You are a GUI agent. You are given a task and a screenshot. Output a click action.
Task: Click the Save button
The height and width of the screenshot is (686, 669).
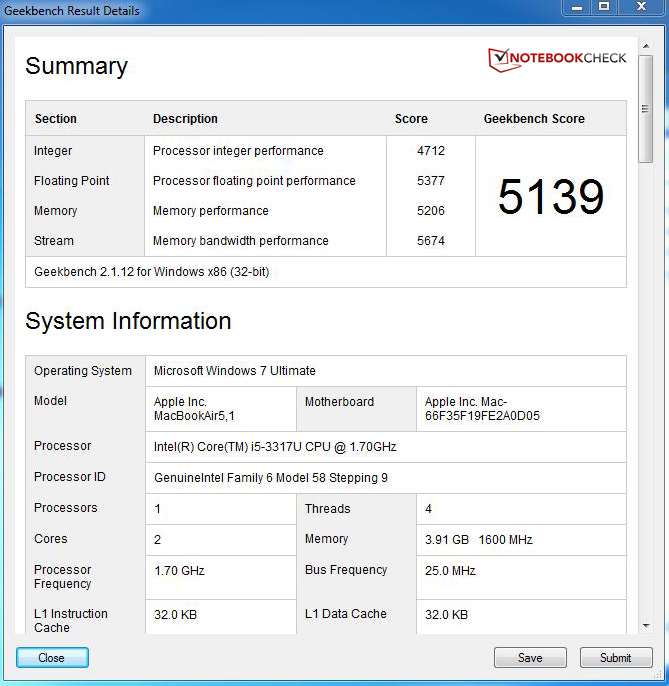pyautogui.click(x=530, y=657)
